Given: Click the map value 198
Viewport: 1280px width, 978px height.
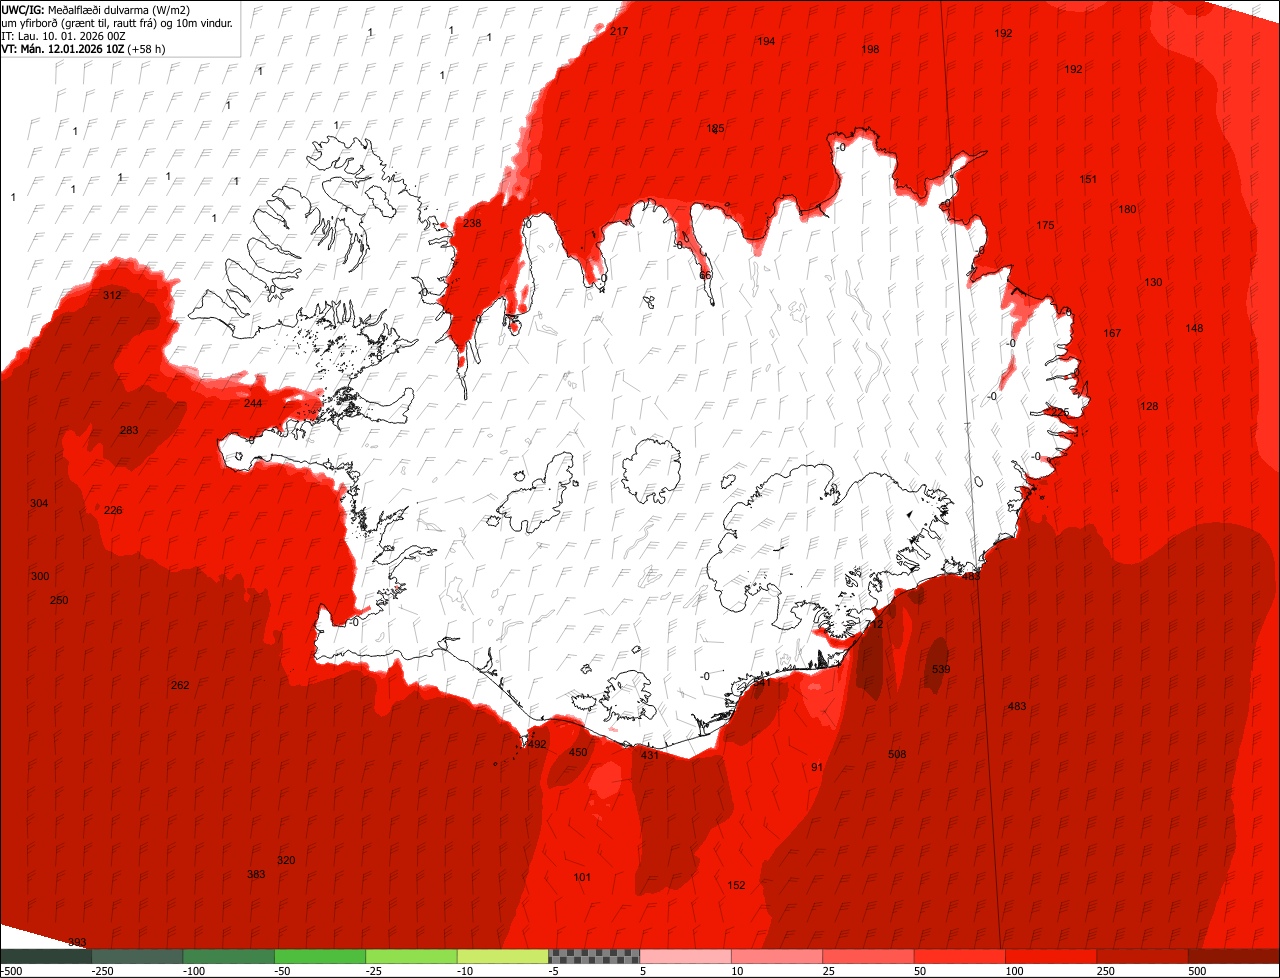Looking at the screenshot, I should (870, 49).
